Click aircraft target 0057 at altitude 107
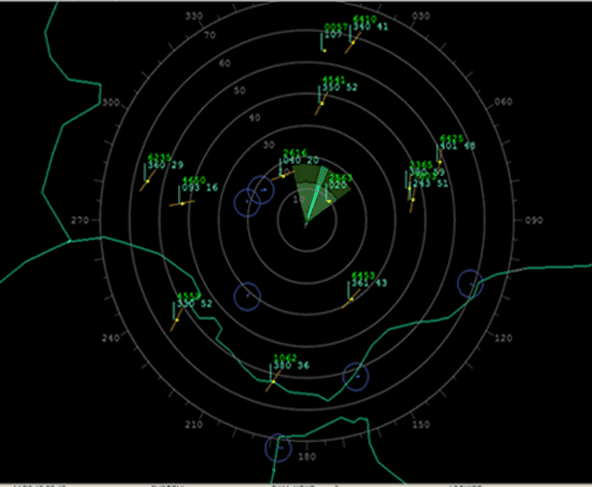The width and height of the screenshot is (592, 487). pyautogui.click(x=325, y=50)
